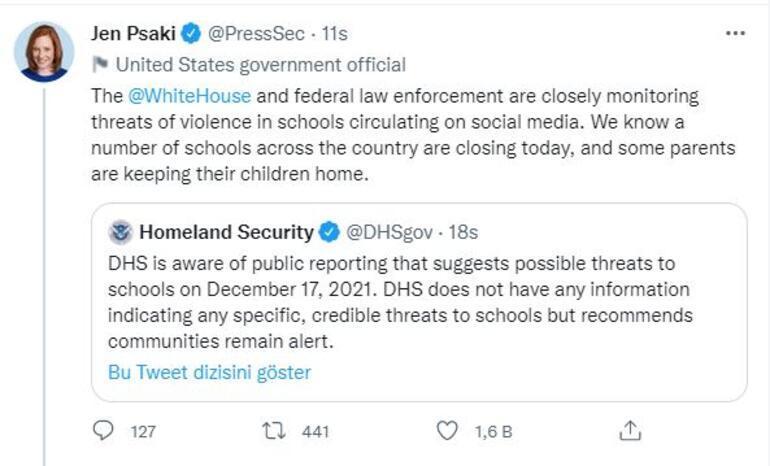Click the @DHSgov handle

(390, 233)
